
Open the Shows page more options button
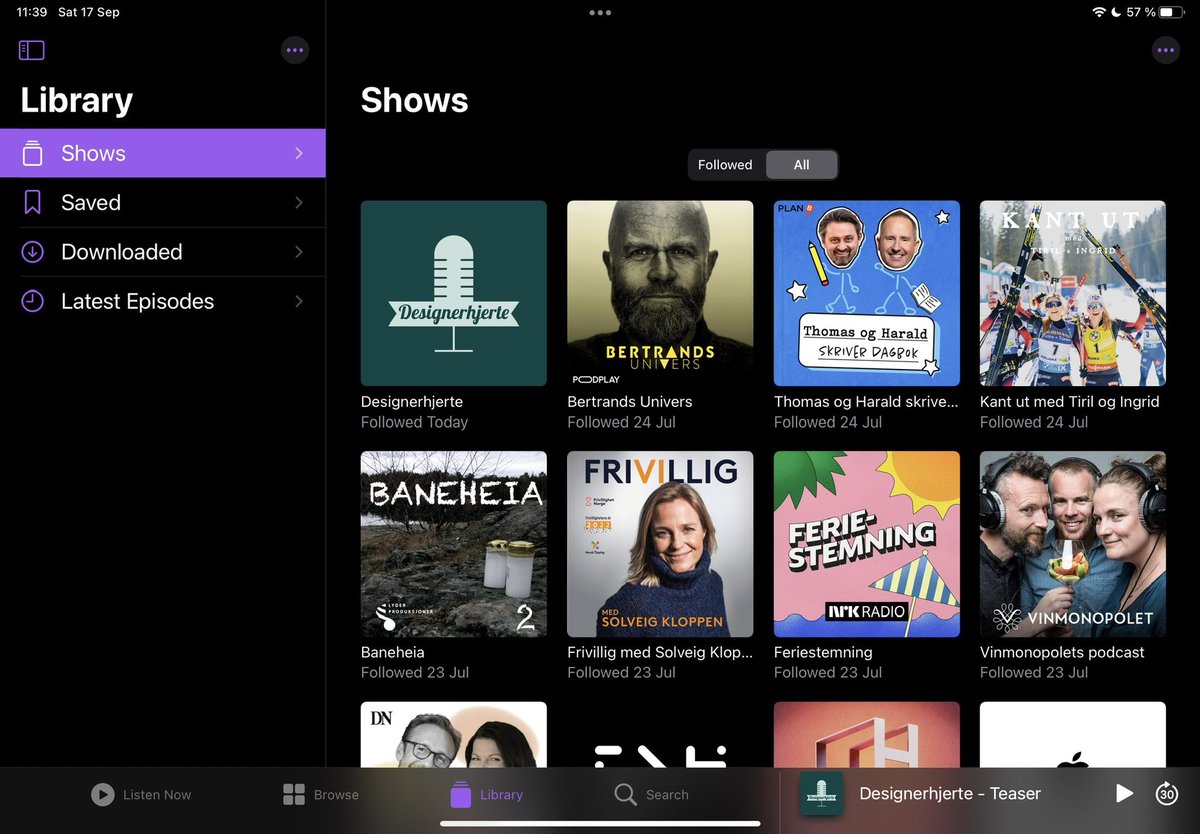click(1165, 50)
